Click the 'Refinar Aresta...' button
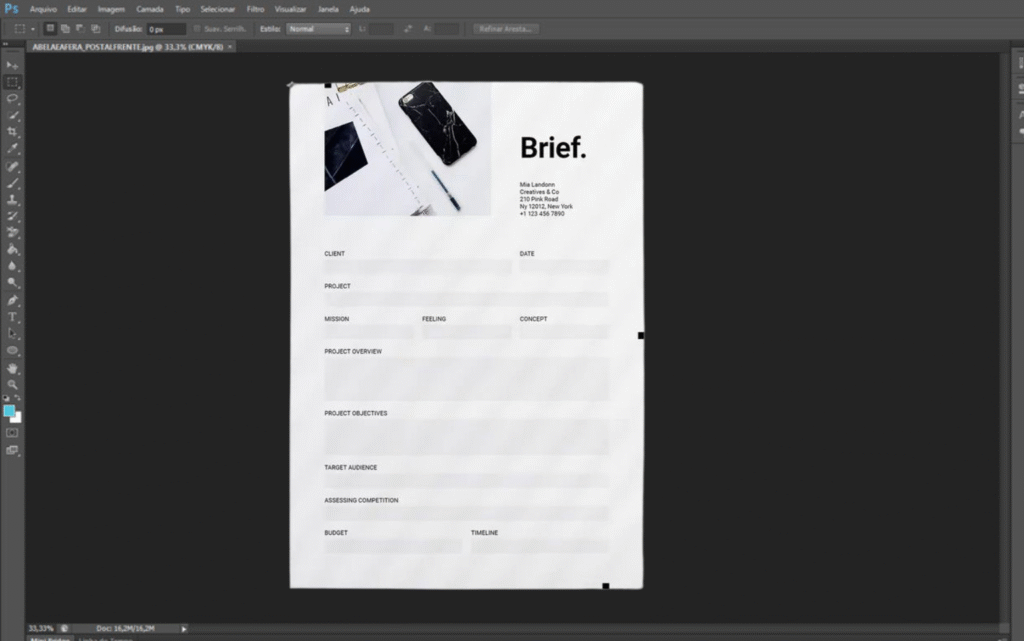Image resolution: width=1024 pixels, height=641 pixels. coord(506,29)
